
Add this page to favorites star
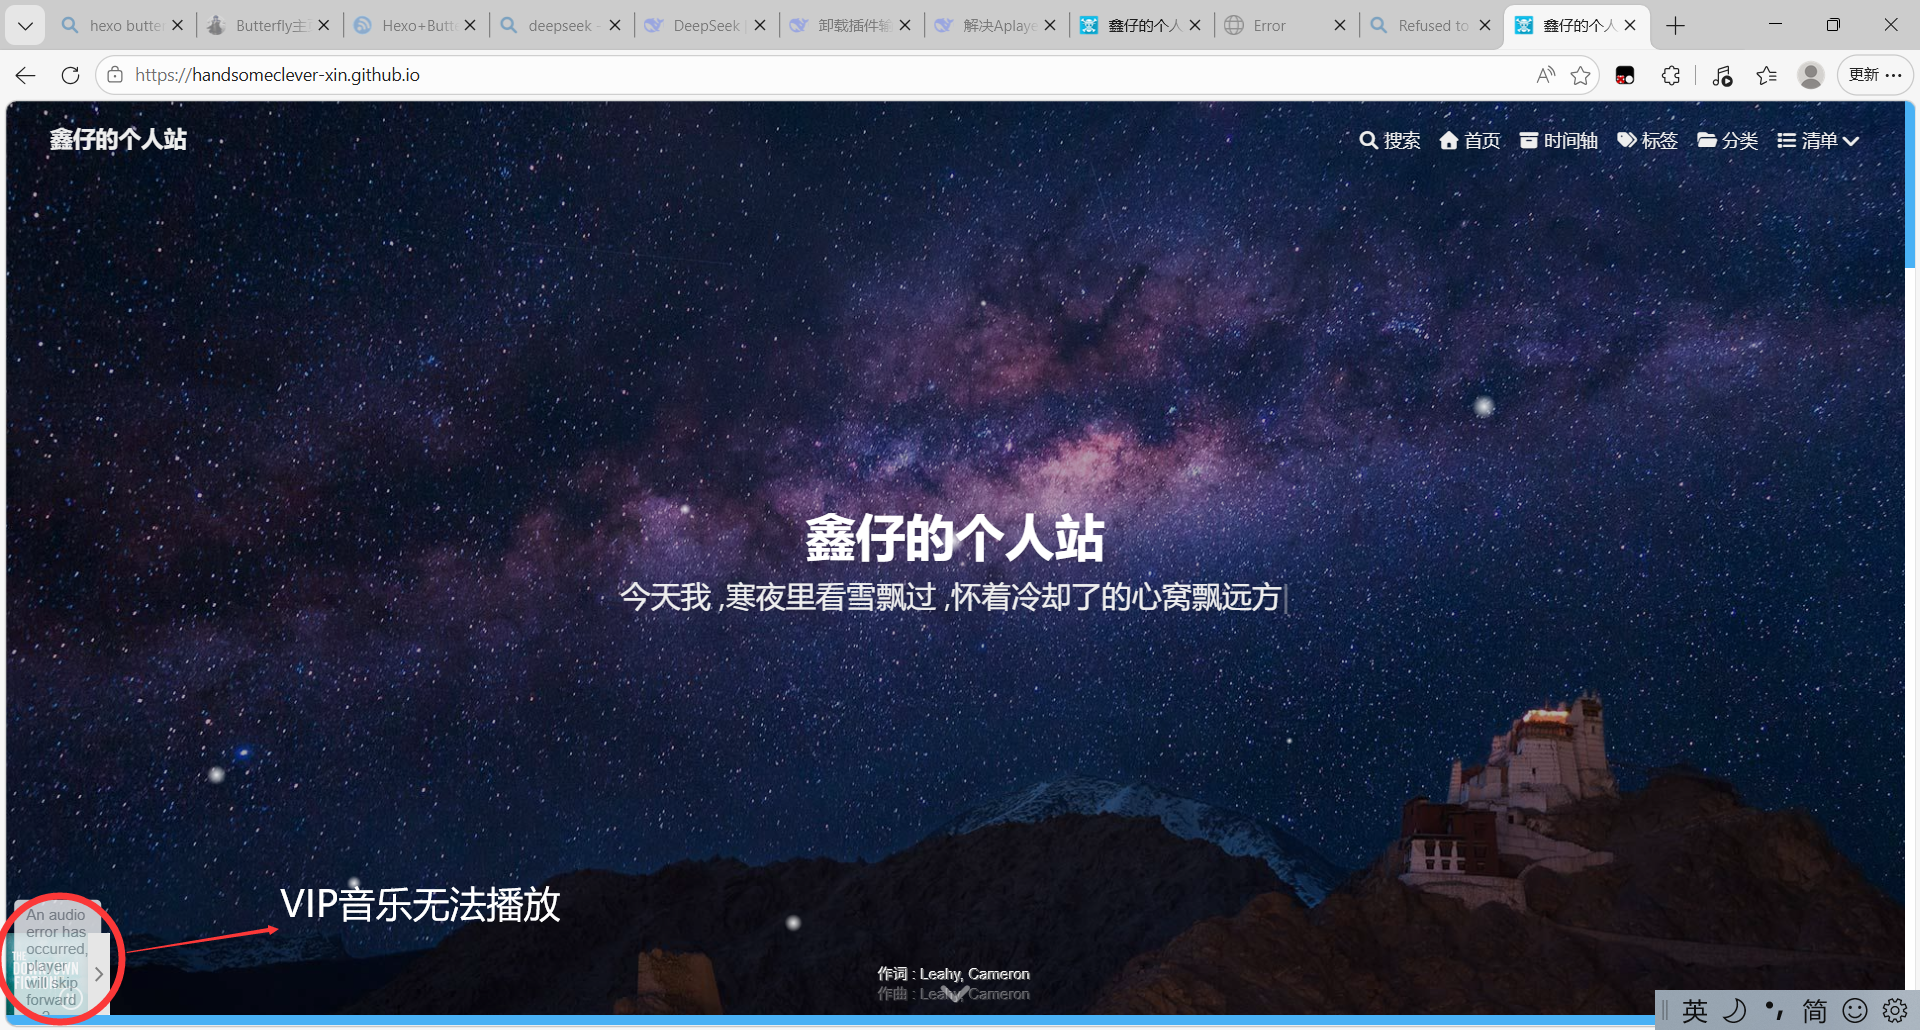pos(1580,75)
